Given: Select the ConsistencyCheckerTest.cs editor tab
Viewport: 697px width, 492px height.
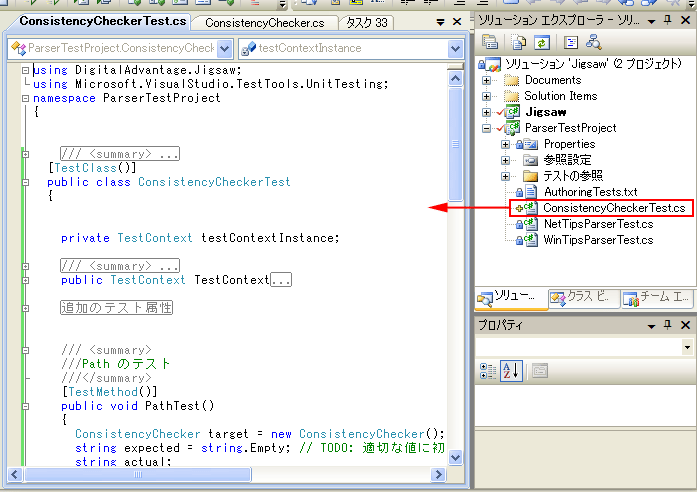Looking at the screenshot, I should [103, 21].
